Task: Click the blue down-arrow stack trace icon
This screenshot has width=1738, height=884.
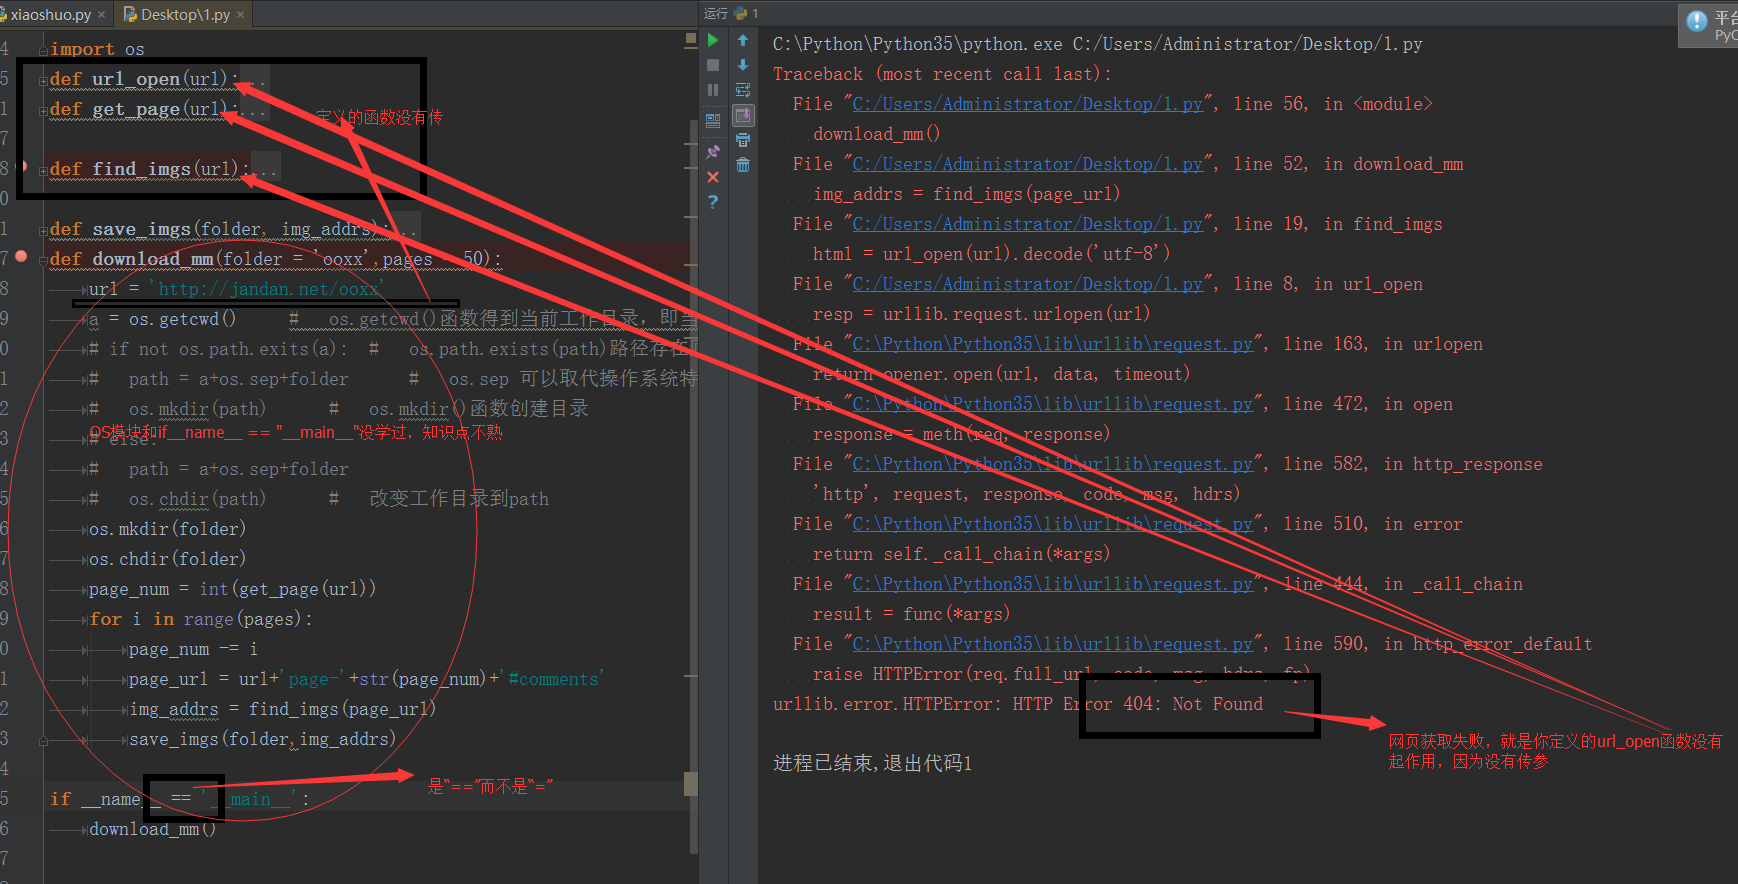Action: pos(743,65)
